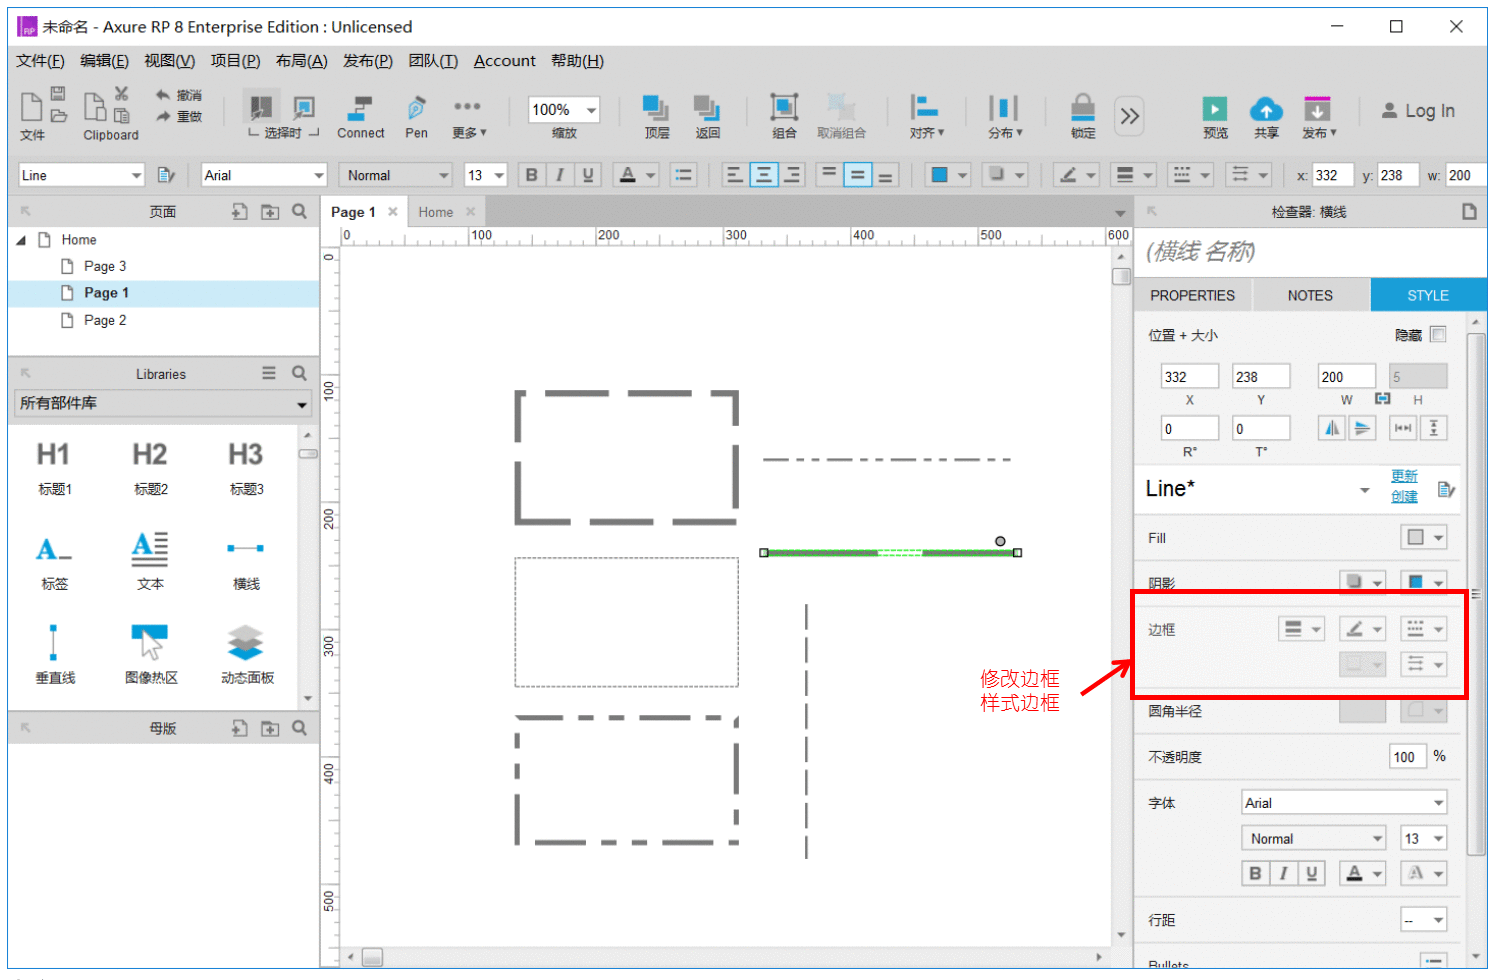Open the 100% zoom dropdown
Screen dimensions: 1502x980
coord(563,109)
